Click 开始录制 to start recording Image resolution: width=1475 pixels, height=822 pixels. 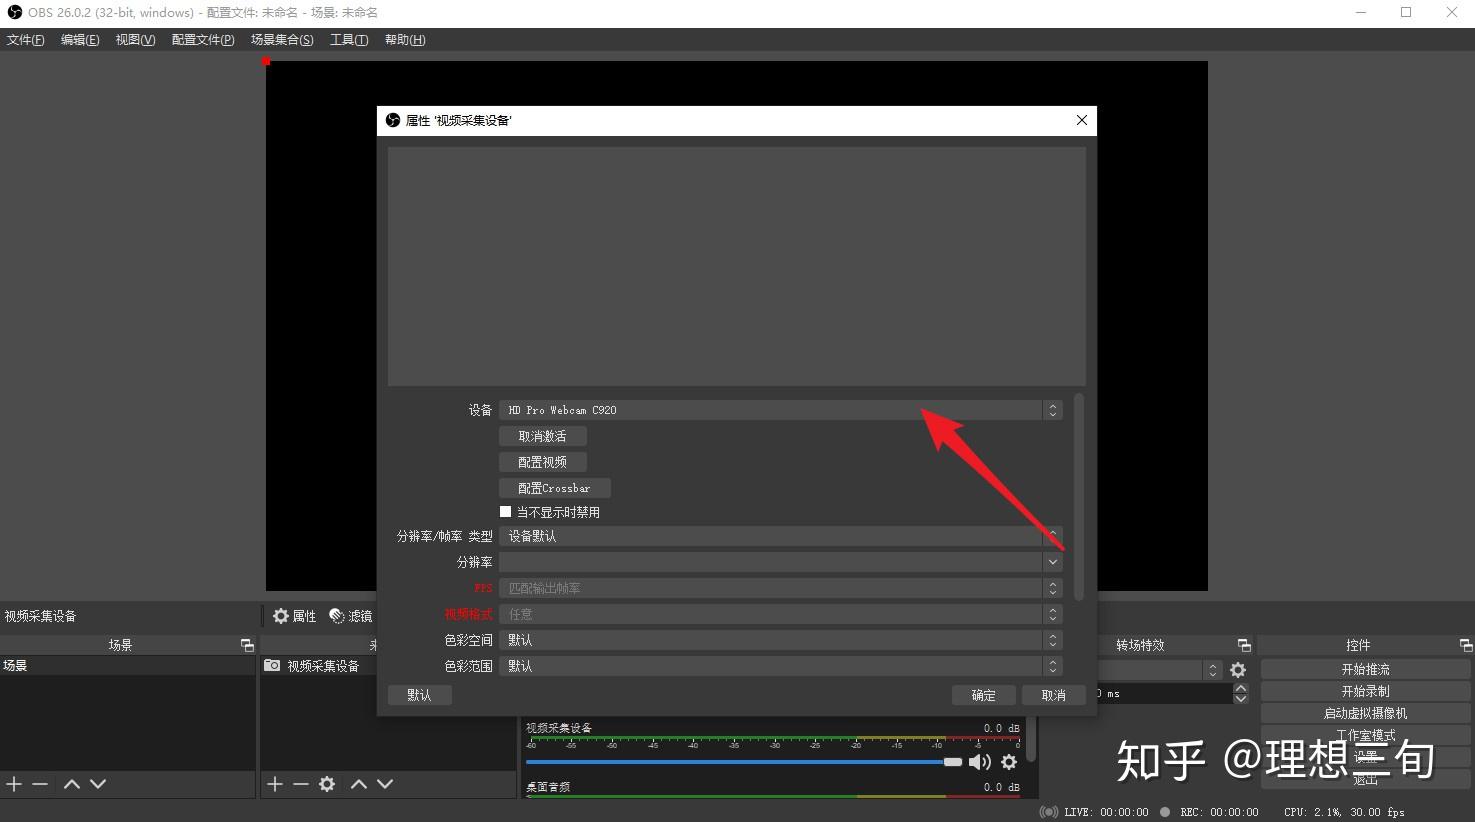(x=1366, y=691)
